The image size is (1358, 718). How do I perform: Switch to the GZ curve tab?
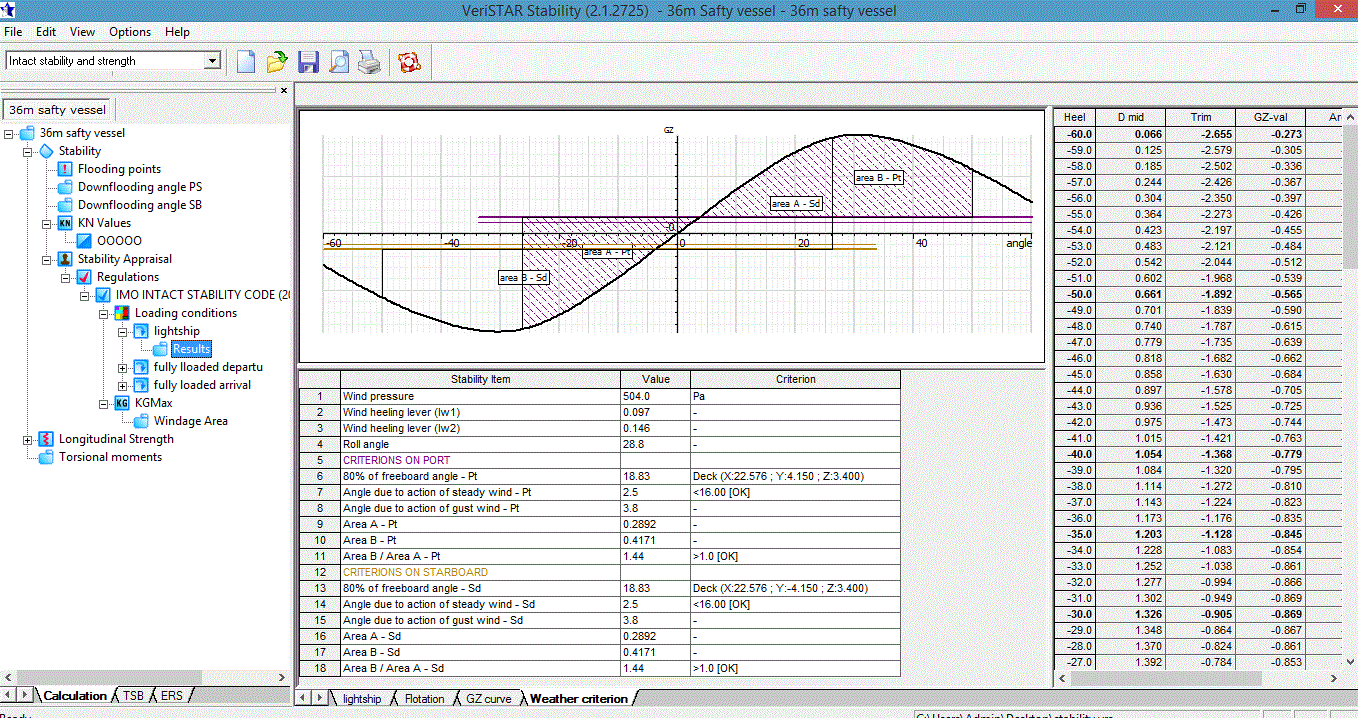[490, 699]
